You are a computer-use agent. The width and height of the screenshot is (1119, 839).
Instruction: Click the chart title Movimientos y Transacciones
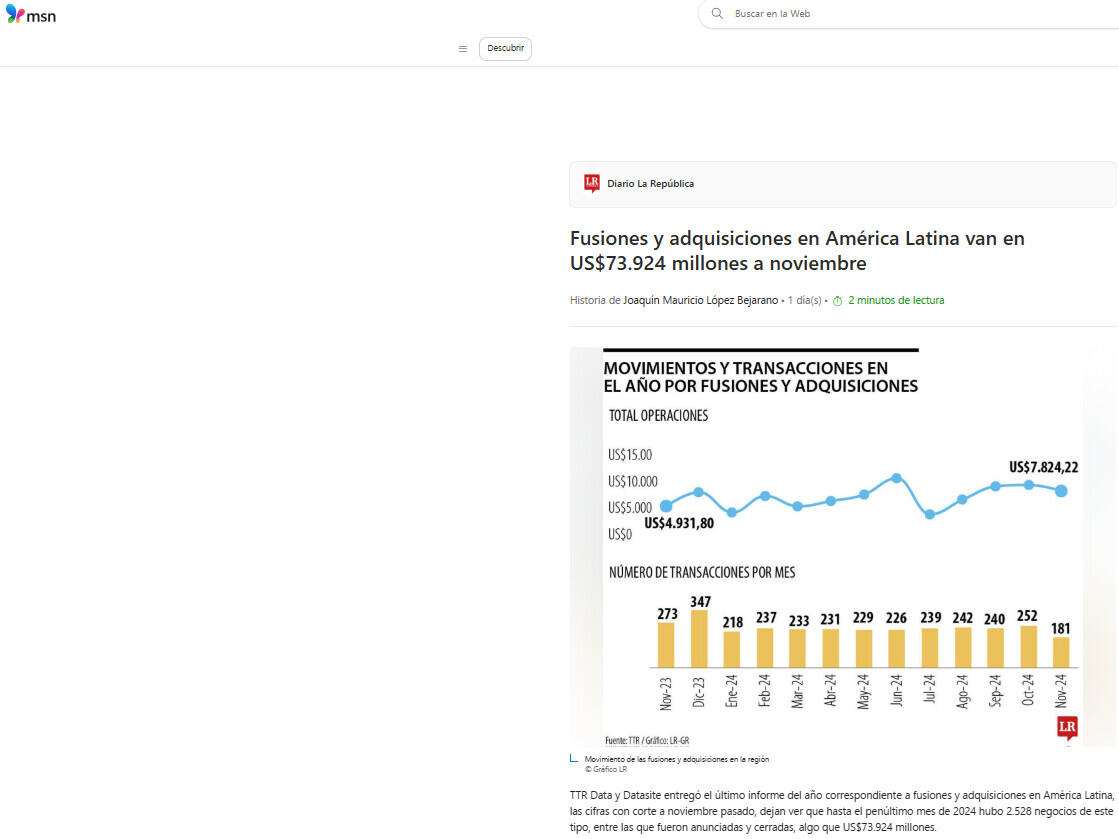[760, 377]
